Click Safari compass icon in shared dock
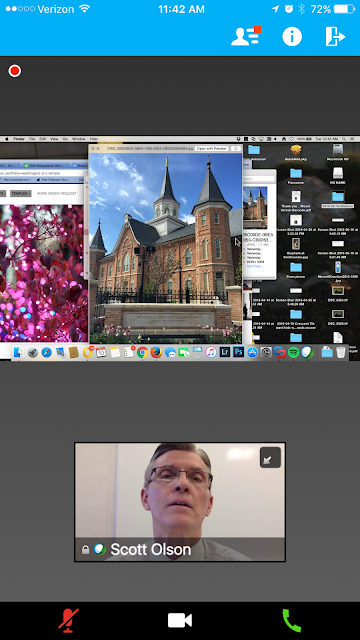The width and height of the screenshot is (360, 640). pos(47,352)
